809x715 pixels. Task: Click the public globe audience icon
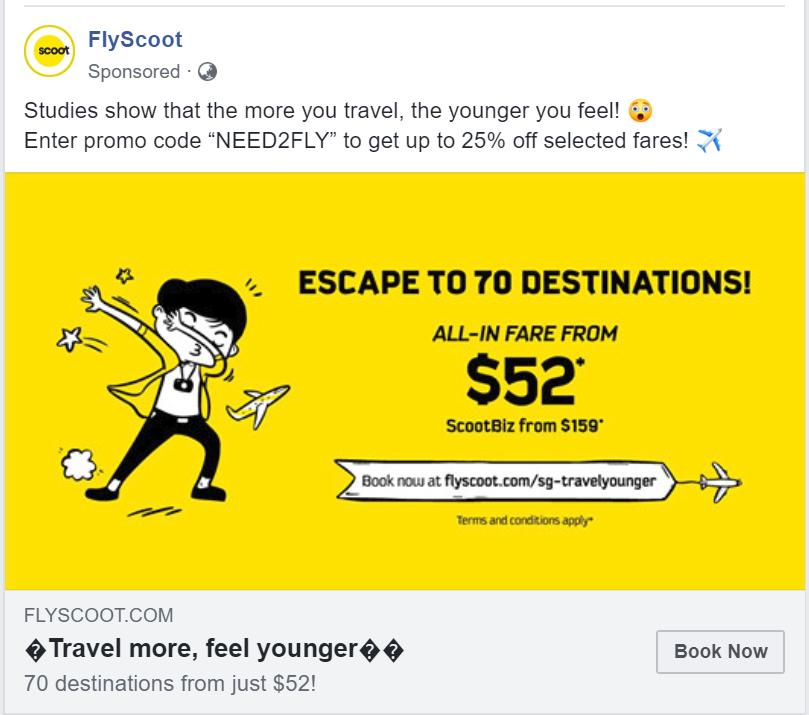coord(207,72)
